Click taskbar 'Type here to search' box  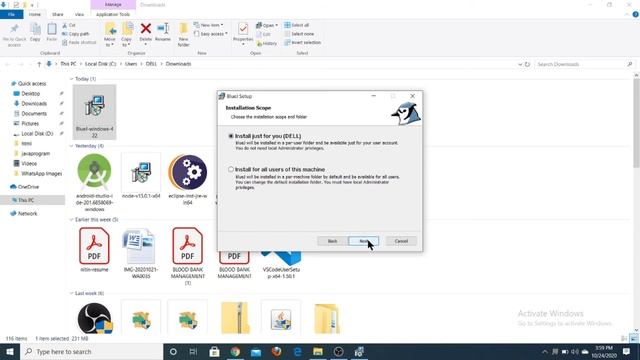point(92,351)
